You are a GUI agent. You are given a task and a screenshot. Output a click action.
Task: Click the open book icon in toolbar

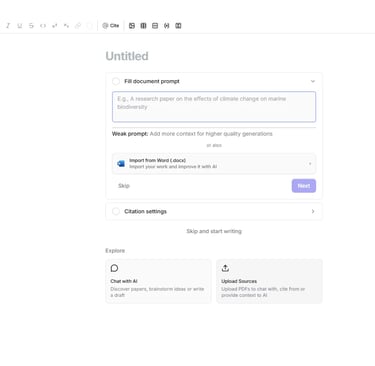pyautogui.click(x=178, y=26)
